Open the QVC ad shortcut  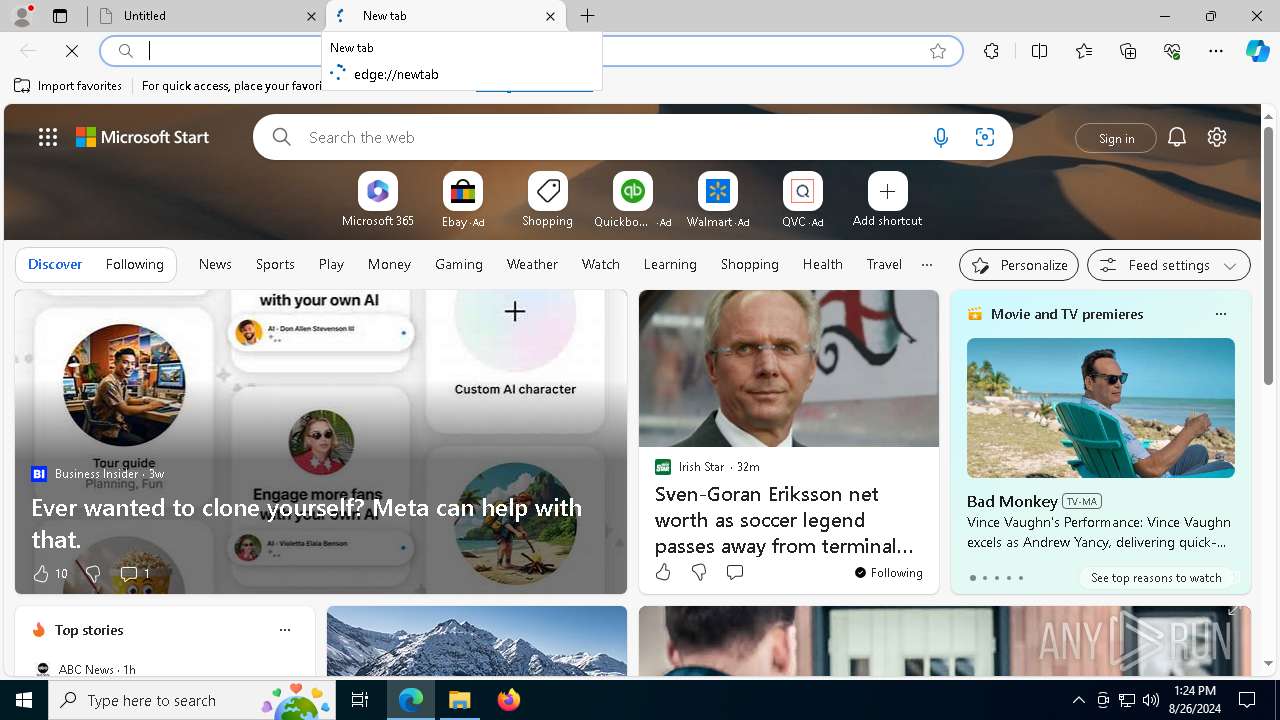[x=802, y=200]
